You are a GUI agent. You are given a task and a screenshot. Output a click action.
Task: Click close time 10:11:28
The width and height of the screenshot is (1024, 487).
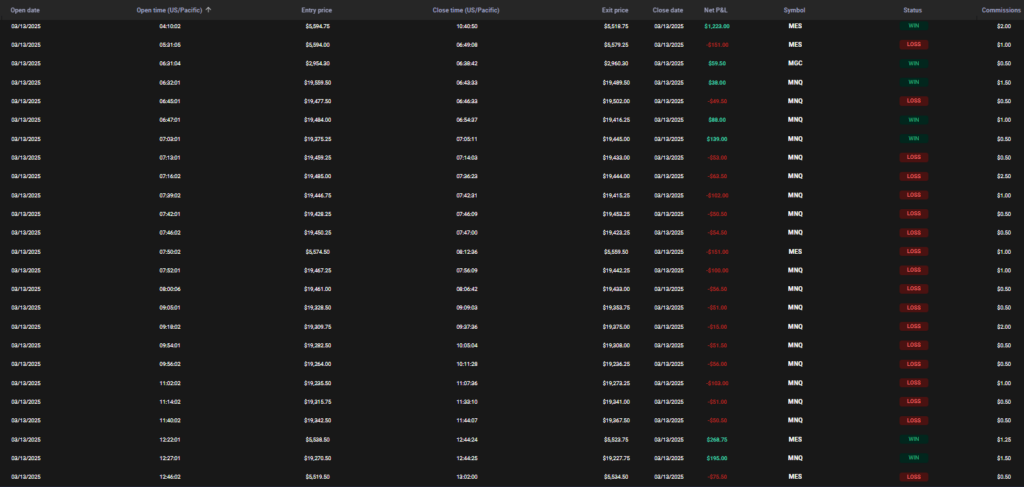pyautogui.click(x=466, y=364)
